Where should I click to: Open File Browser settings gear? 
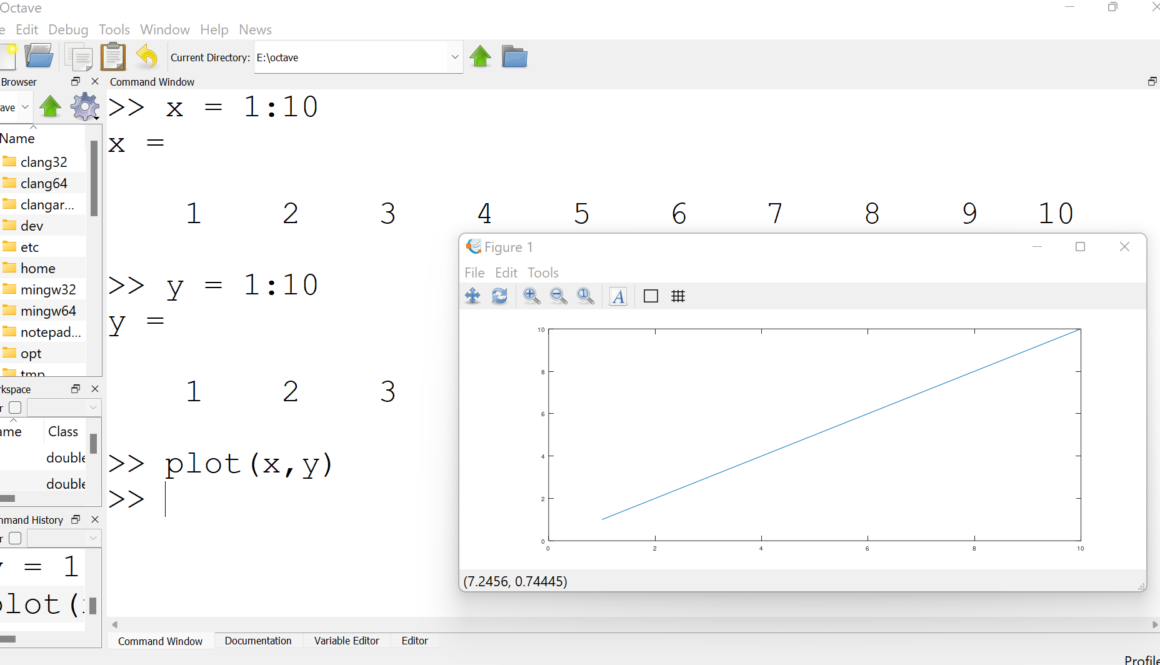pos(84,107)
